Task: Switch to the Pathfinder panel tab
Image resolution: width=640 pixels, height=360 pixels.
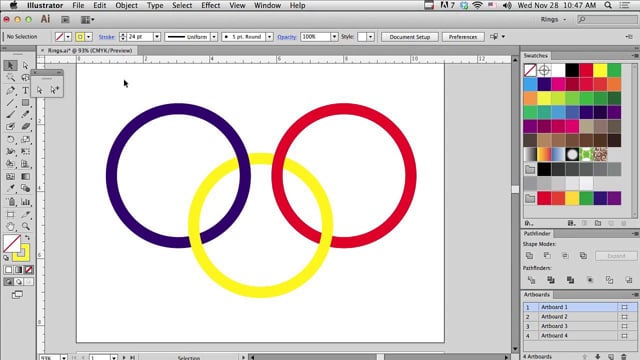Action: point(537,233)
